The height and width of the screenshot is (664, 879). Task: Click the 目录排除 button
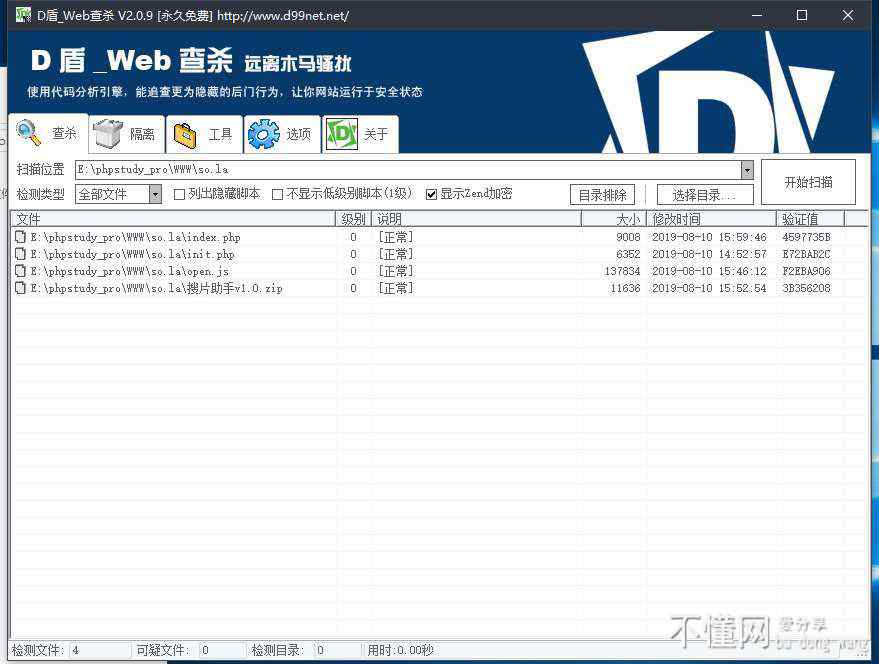point(603,195)
